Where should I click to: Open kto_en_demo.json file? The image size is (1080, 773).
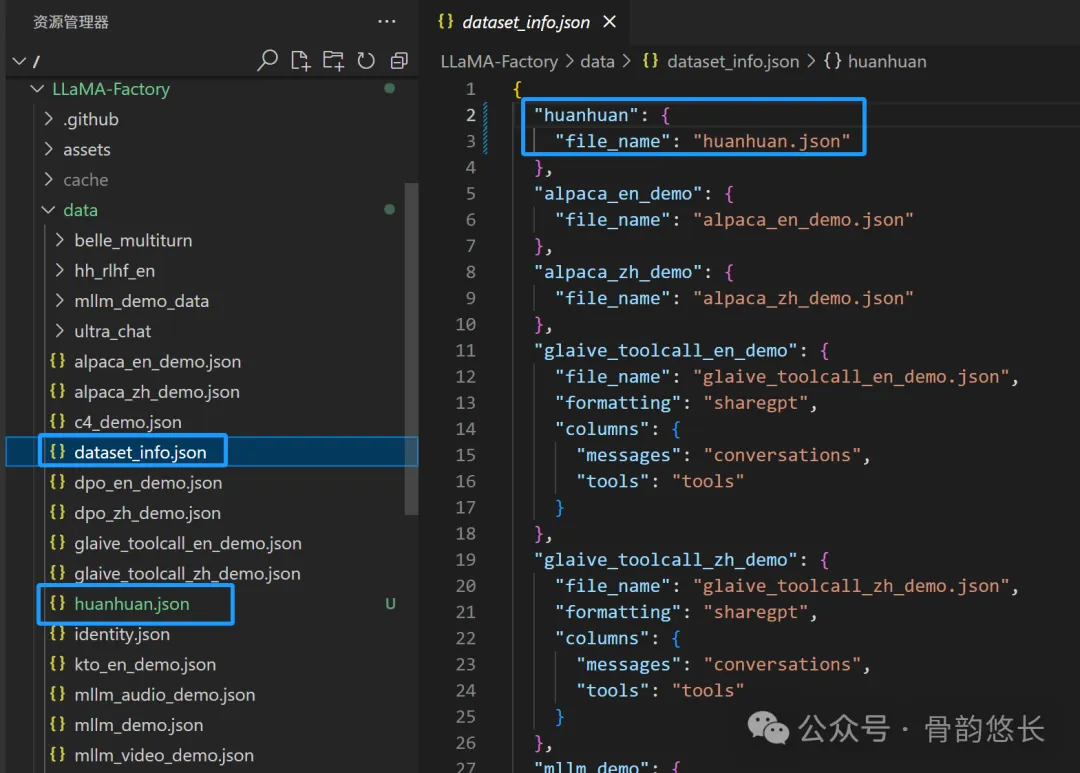[145, 664]
